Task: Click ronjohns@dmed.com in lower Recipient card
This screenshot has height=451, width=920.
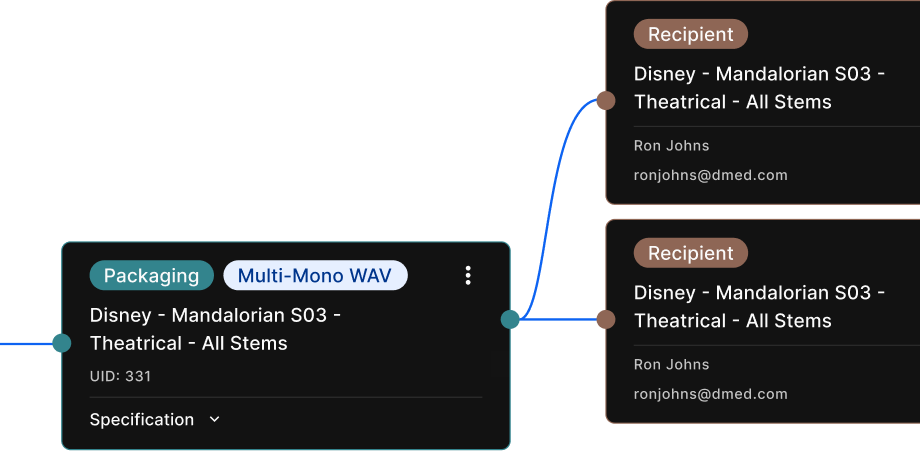Action: (x=711, y=394)
